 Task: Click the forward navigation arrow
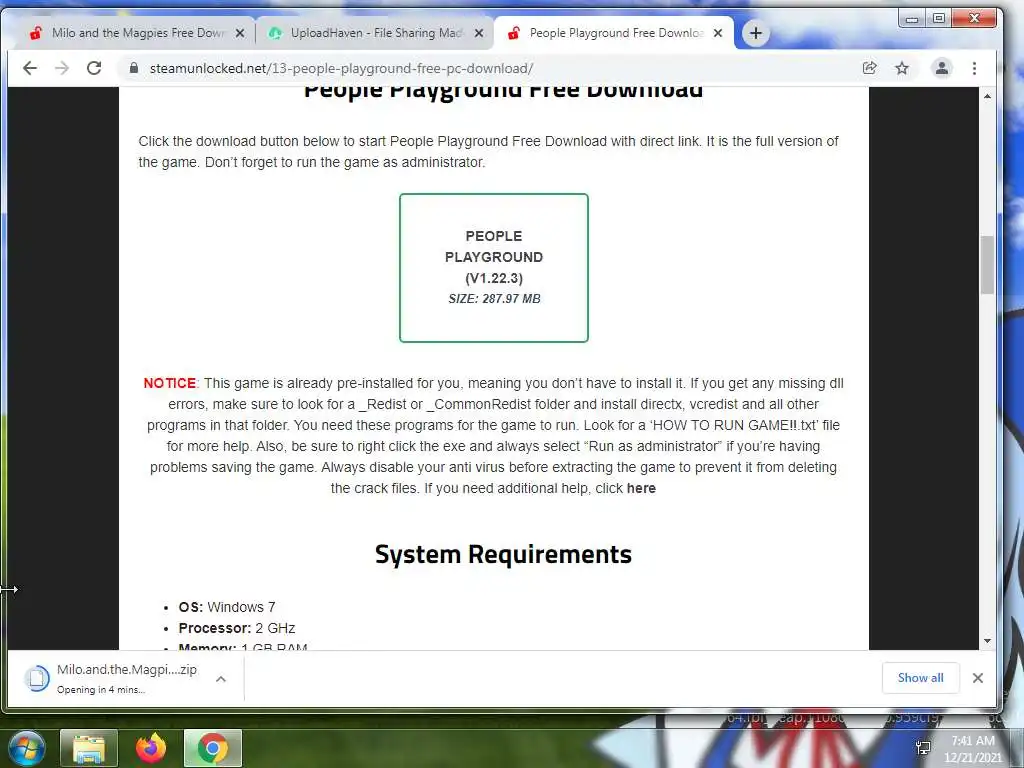pyautogui.click(x=62, y=68)
